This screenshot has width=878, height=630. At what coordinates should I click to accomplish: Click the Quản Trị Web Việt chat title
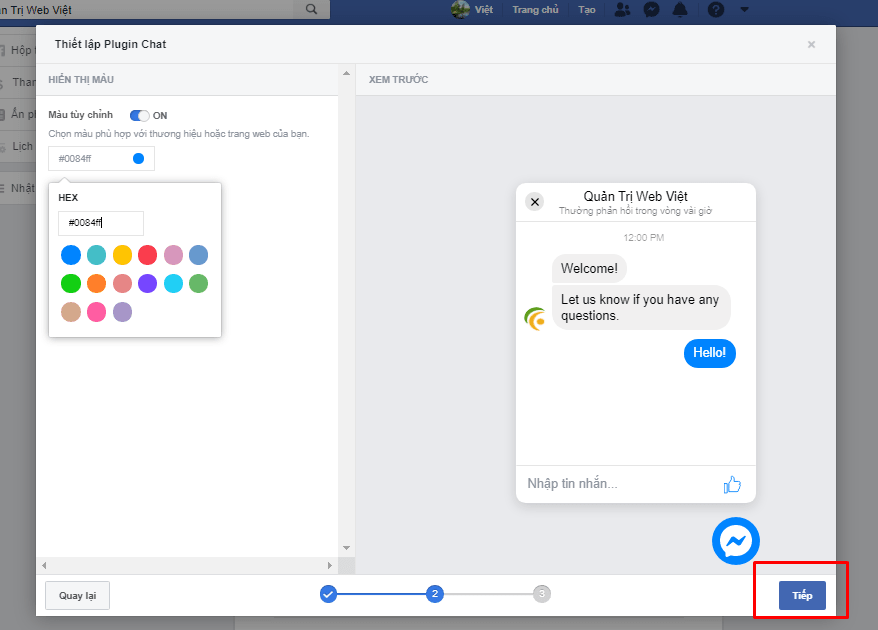(x=636, y=197)
